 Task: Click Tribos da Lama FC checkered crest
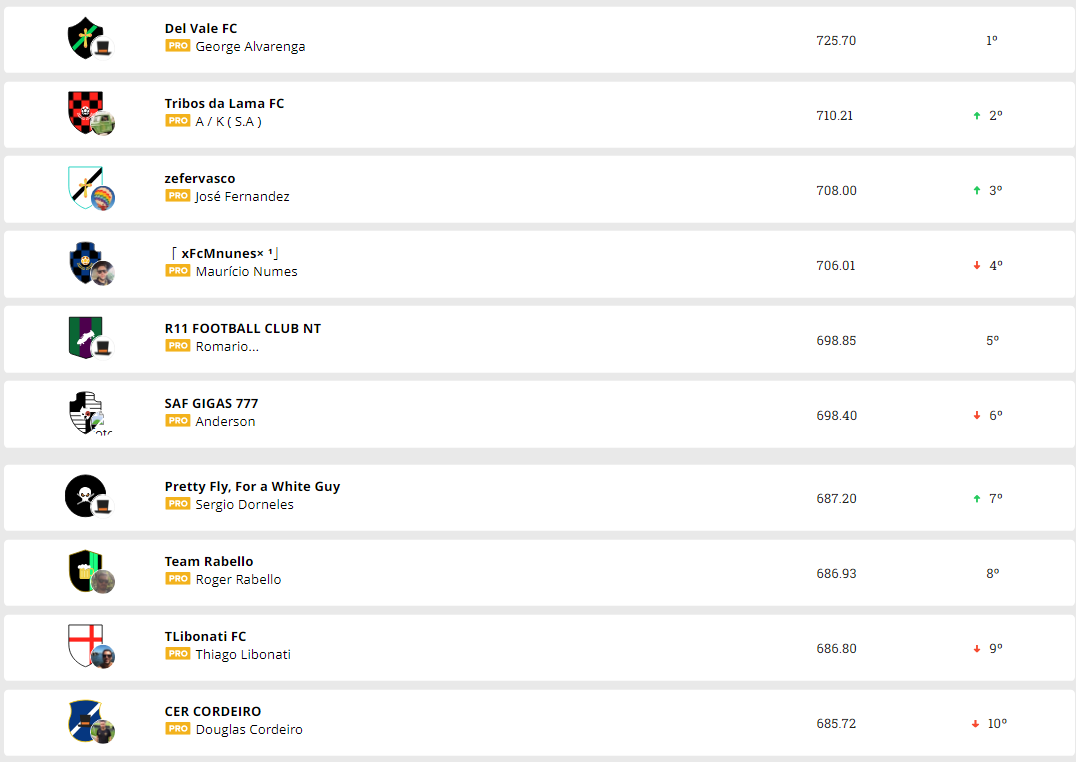pos(86,112)
